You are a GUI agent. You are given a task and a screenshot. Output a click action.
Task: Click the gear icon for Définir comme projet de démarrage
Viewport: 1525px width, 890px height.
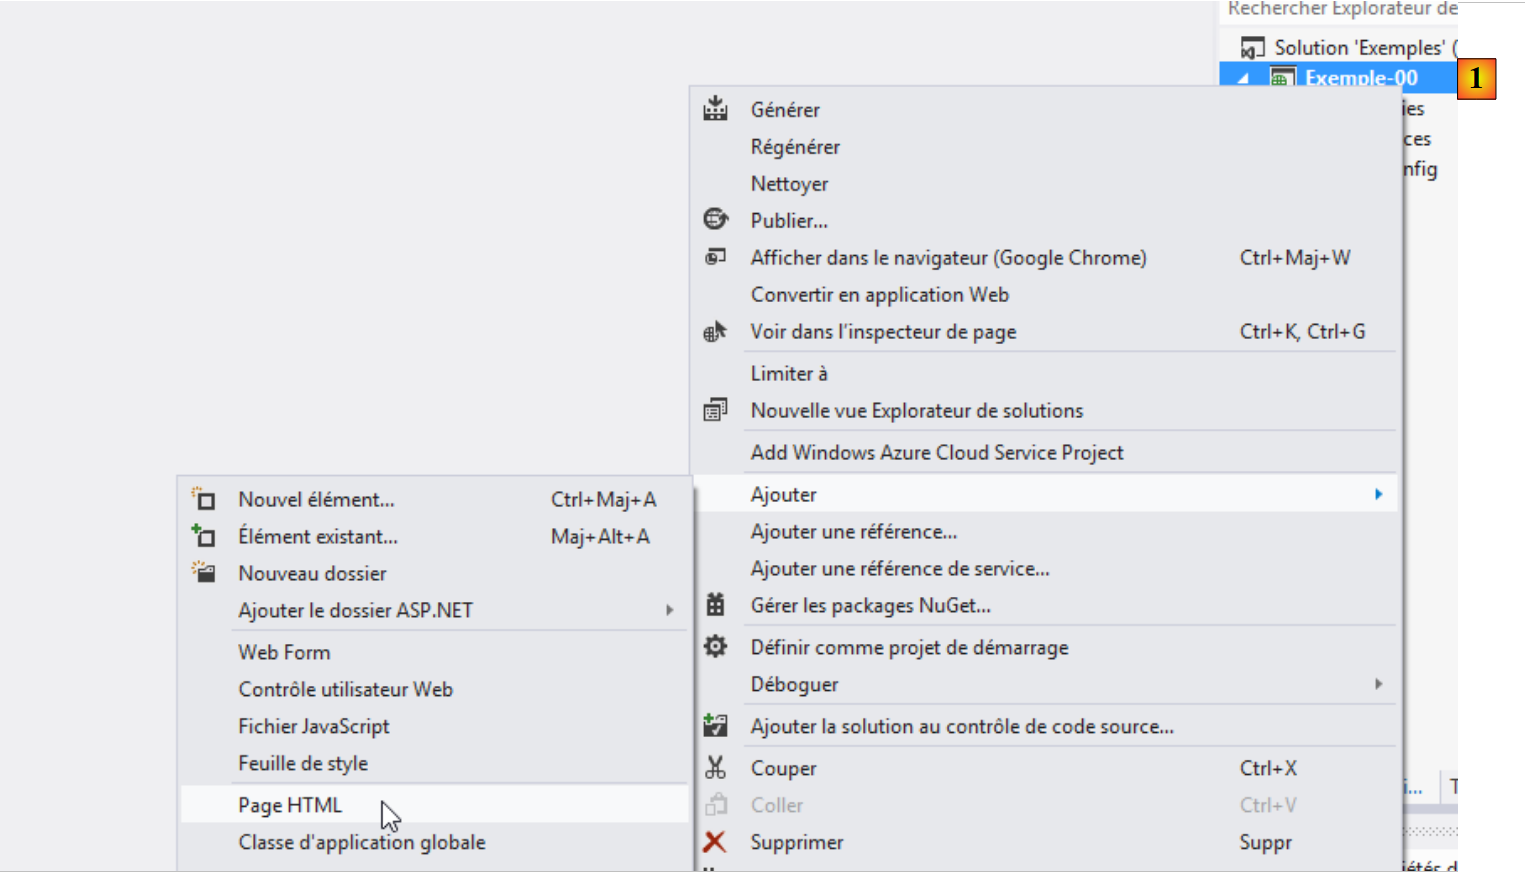pyautogui.click(x=715, y=647)
